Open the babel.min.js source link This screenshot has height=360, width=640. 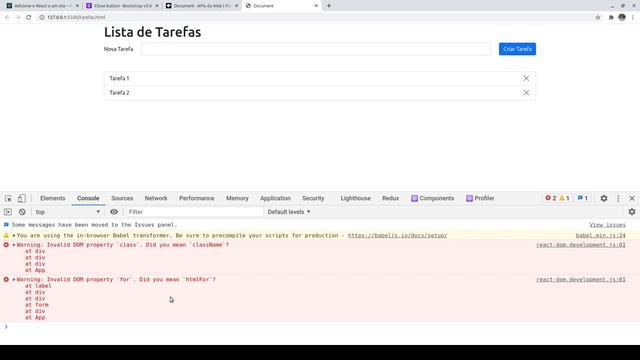coord(600,236)
